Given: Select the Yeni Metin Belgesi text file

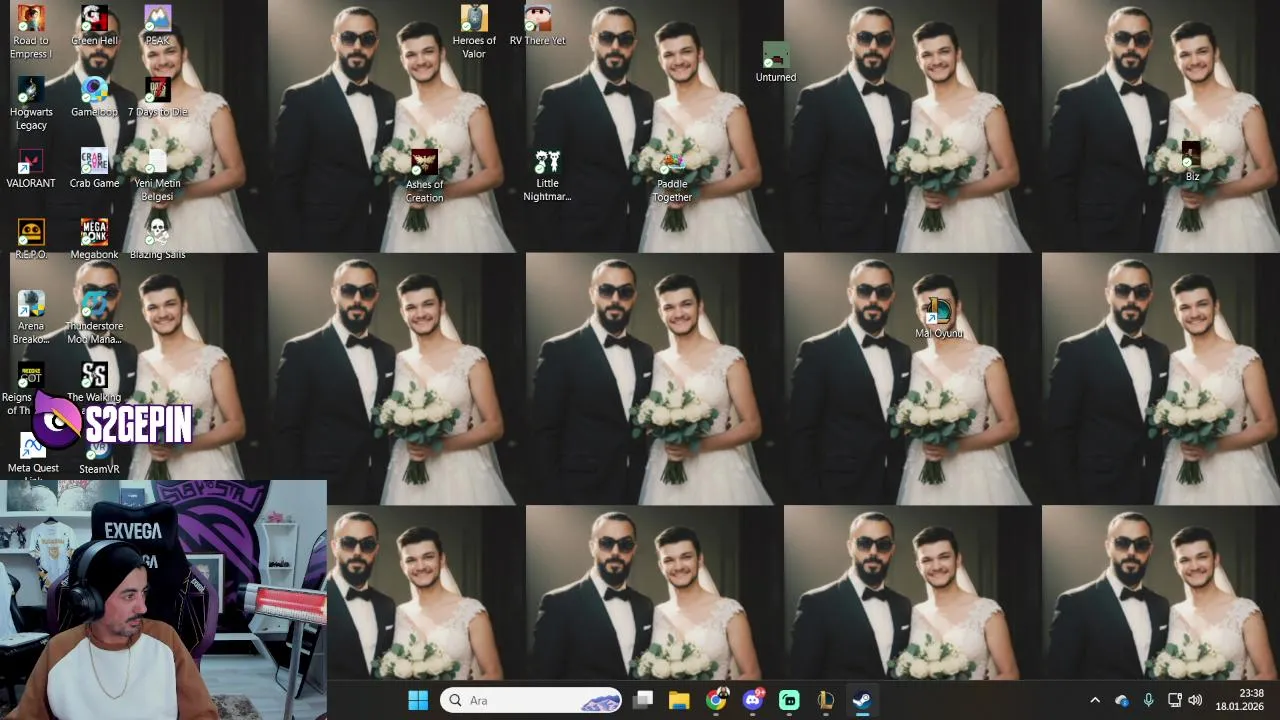Looking at the screenshot, I should point(157,175).
